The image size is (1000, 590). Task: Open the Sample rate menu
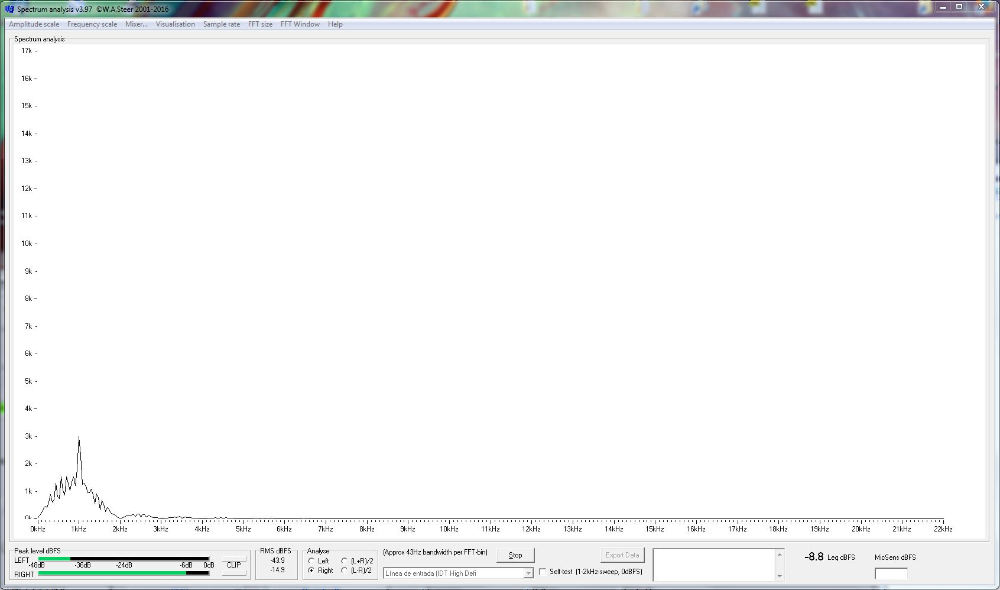[221, 24]
